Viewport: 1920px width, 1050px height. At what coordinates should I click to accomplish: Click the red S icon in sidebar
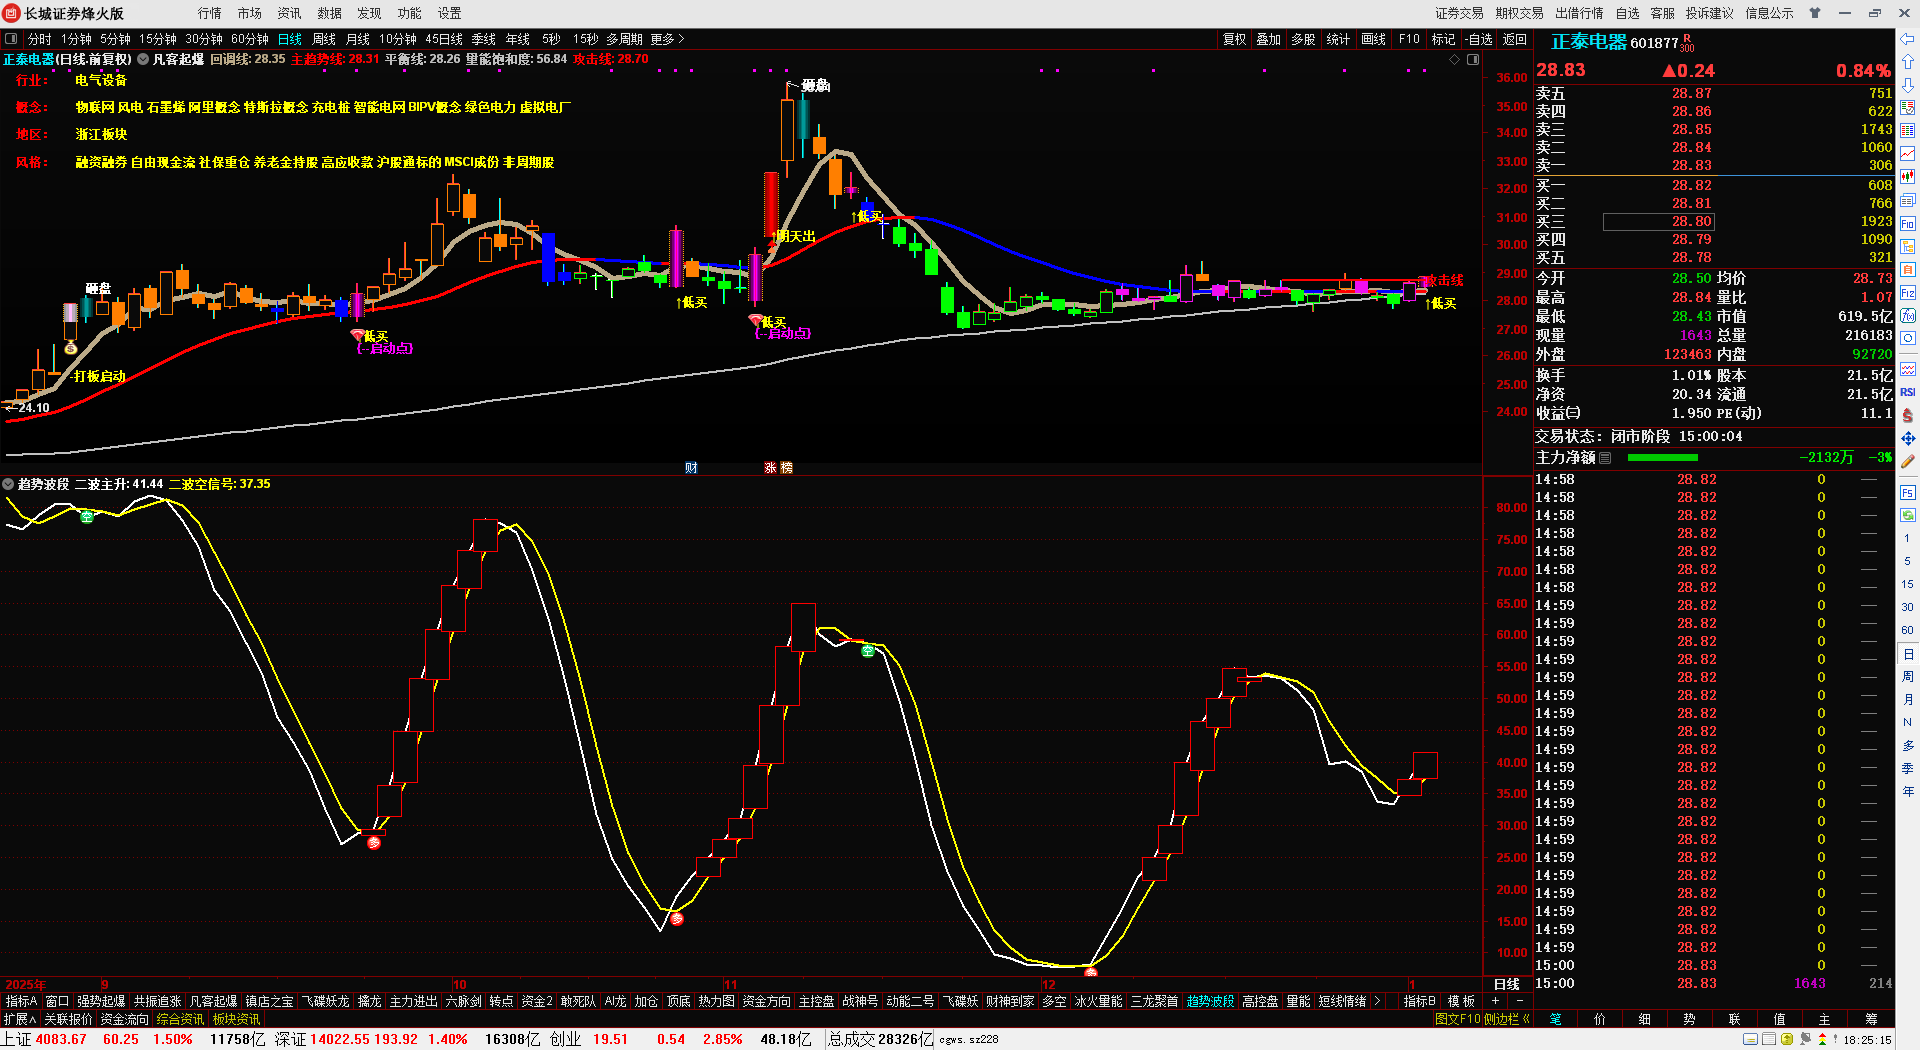pos(1908,415)
